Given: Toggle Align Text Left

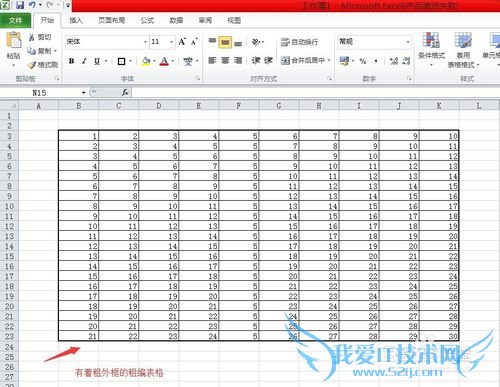Looking at the screenshot, I should click(x=212, y=60).
